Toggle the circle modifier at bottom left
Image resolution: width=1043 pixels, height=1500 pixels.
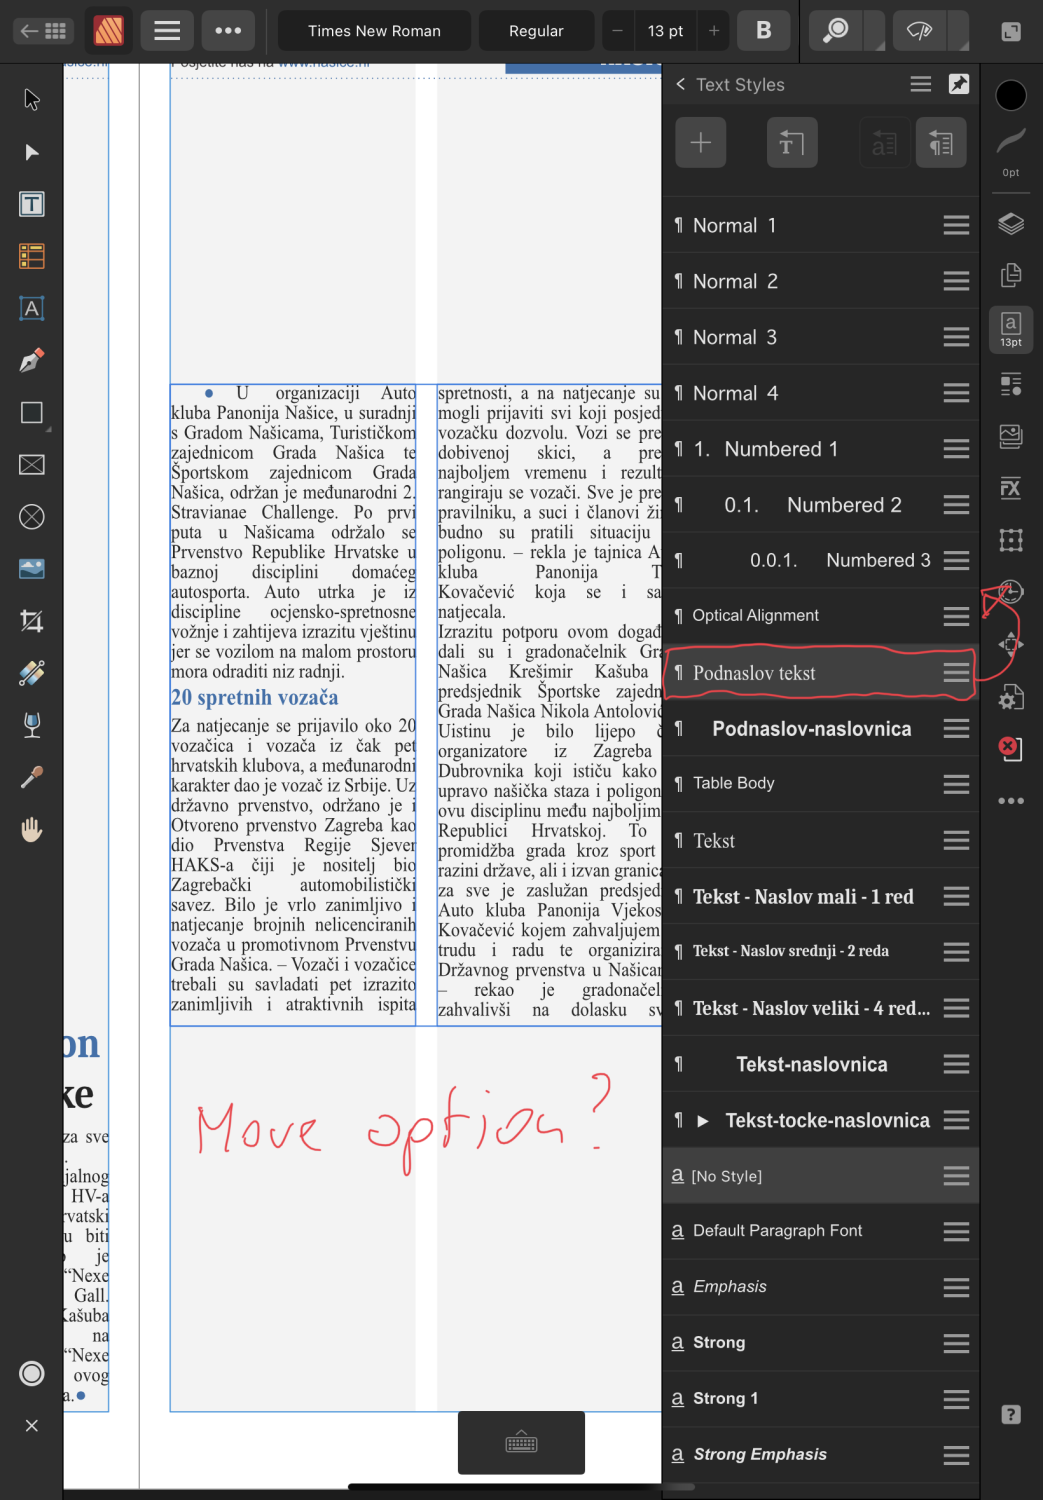point(32,1374)
